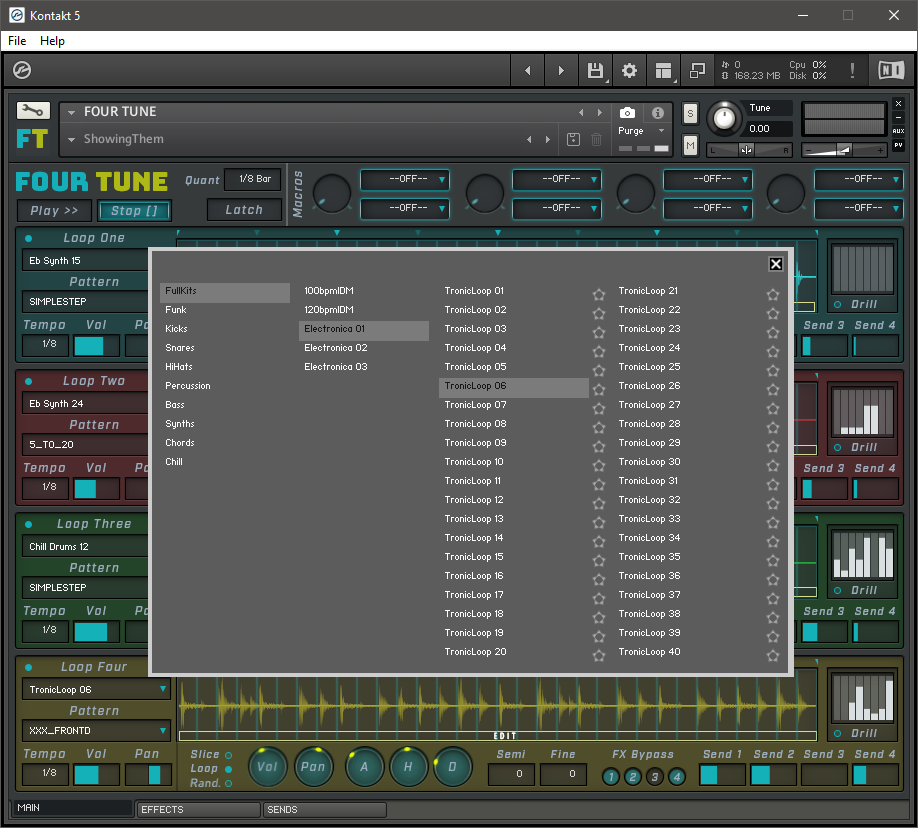Click the workspace layout panel icon
918x828 pixels.
pos(662,71)
